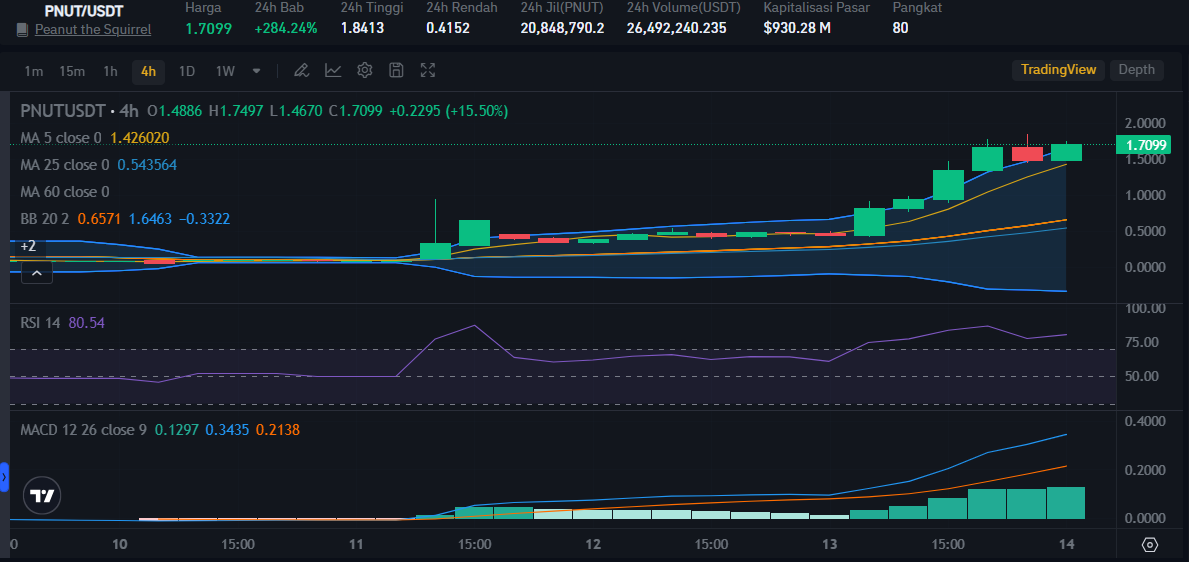Expand the +2 hidden indicators
This screenshot has height=562, width=1189.
pyautogui.click(x=28, y=246)
